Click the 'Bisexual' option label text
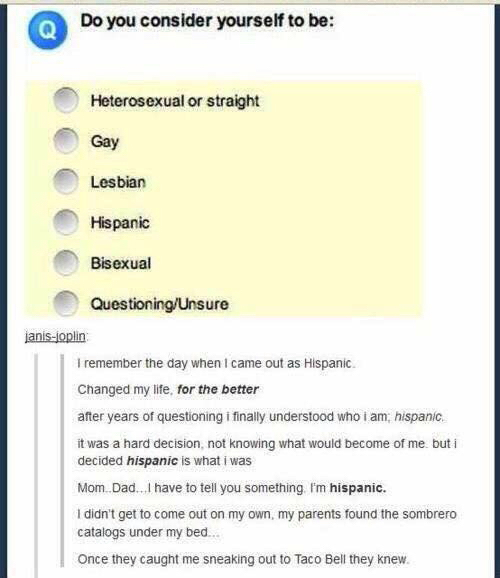The image size is (500, 578). click(121, 263)
